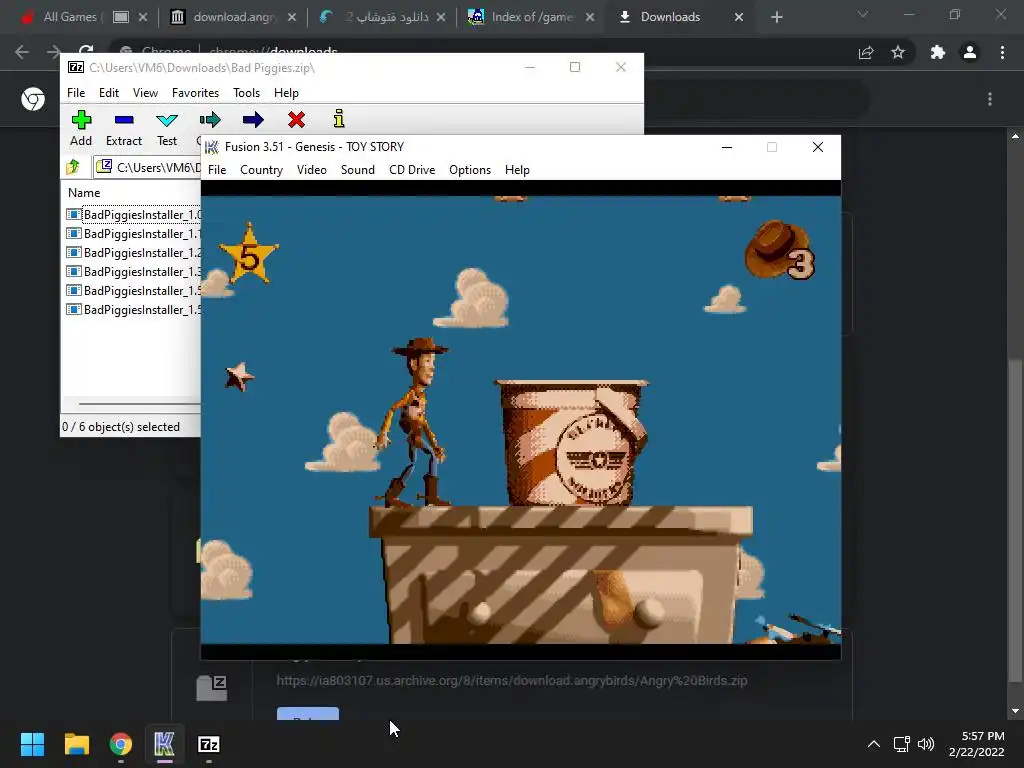Switch to the All Games browser tab
Viewport: 1024px width, 768px height.
tap(70, 17)
